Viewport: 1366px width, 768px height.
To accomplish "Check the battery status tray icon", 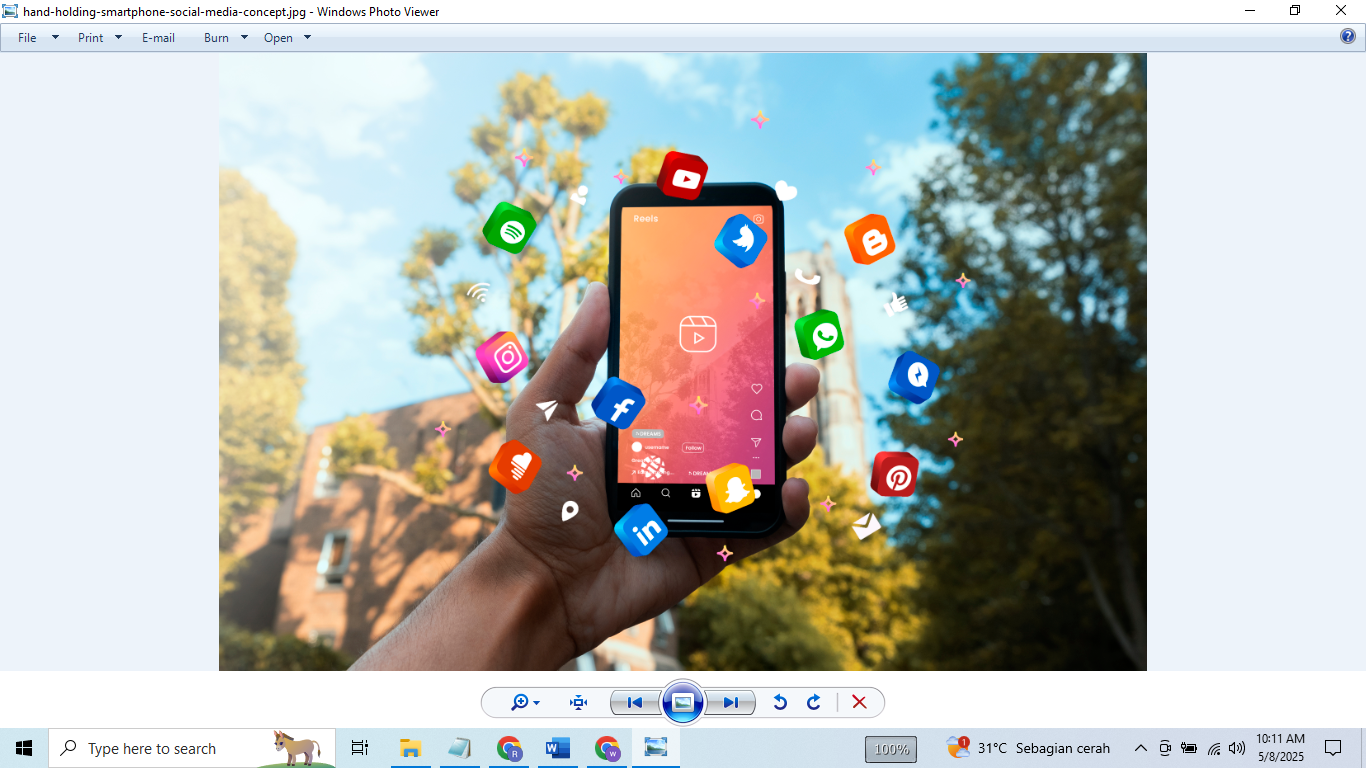I will (1189, 748).
